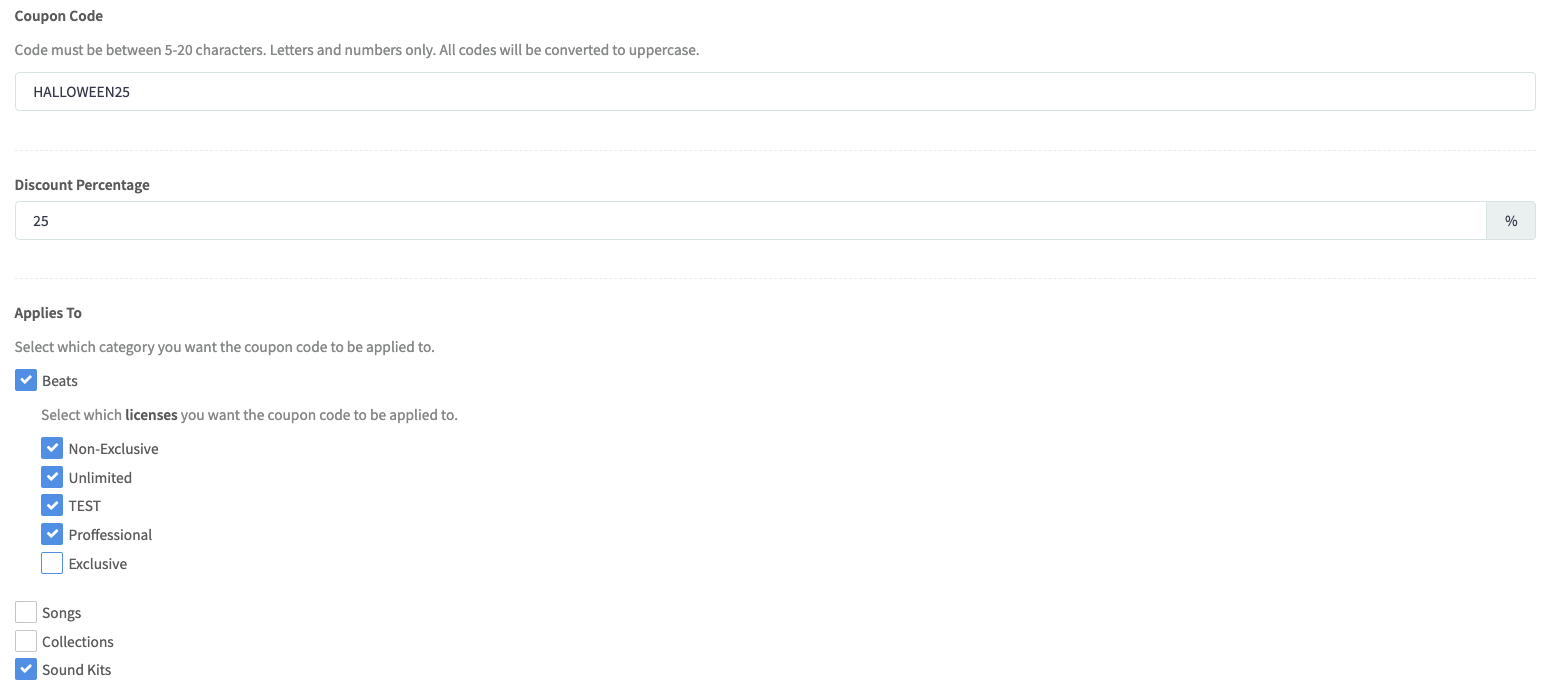This screenshot has height=688, width=1551.
Task: Click the Coupon Code field label
Action: coord(59,16)
